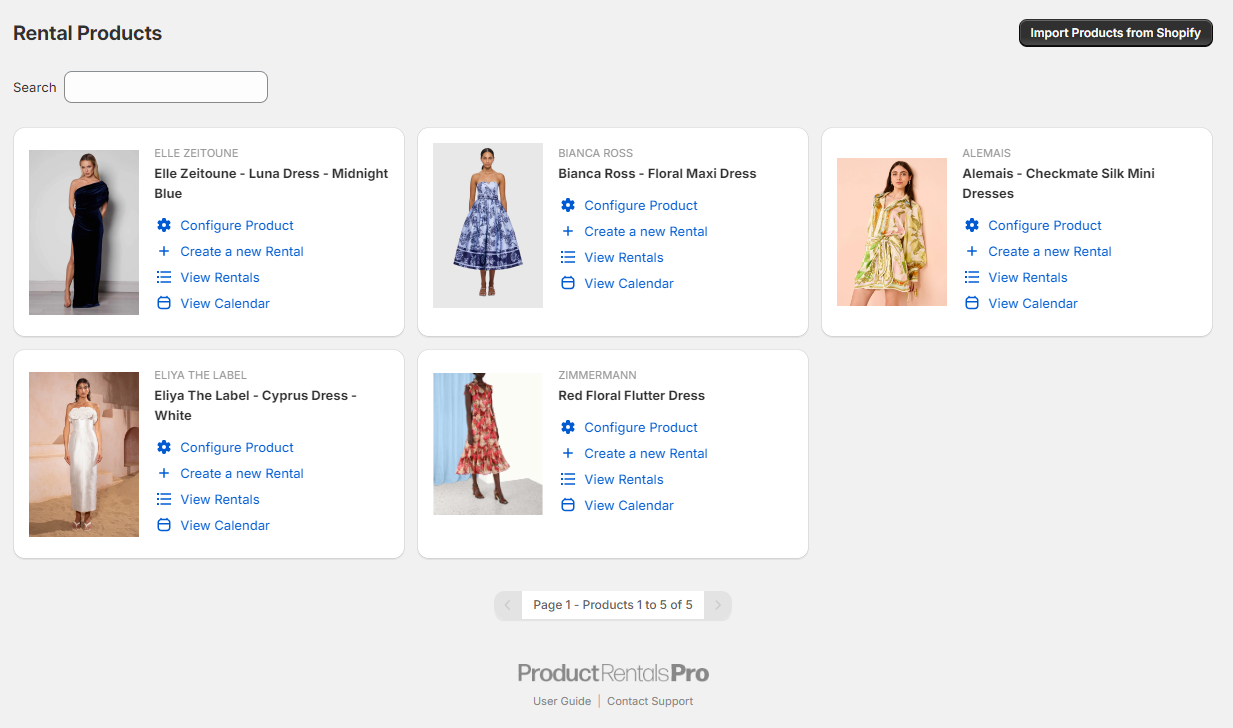1233x728 pixels.
Task: Open Elle Zeitoune Luna Dress thumbnail
Action: coord(84,232)
